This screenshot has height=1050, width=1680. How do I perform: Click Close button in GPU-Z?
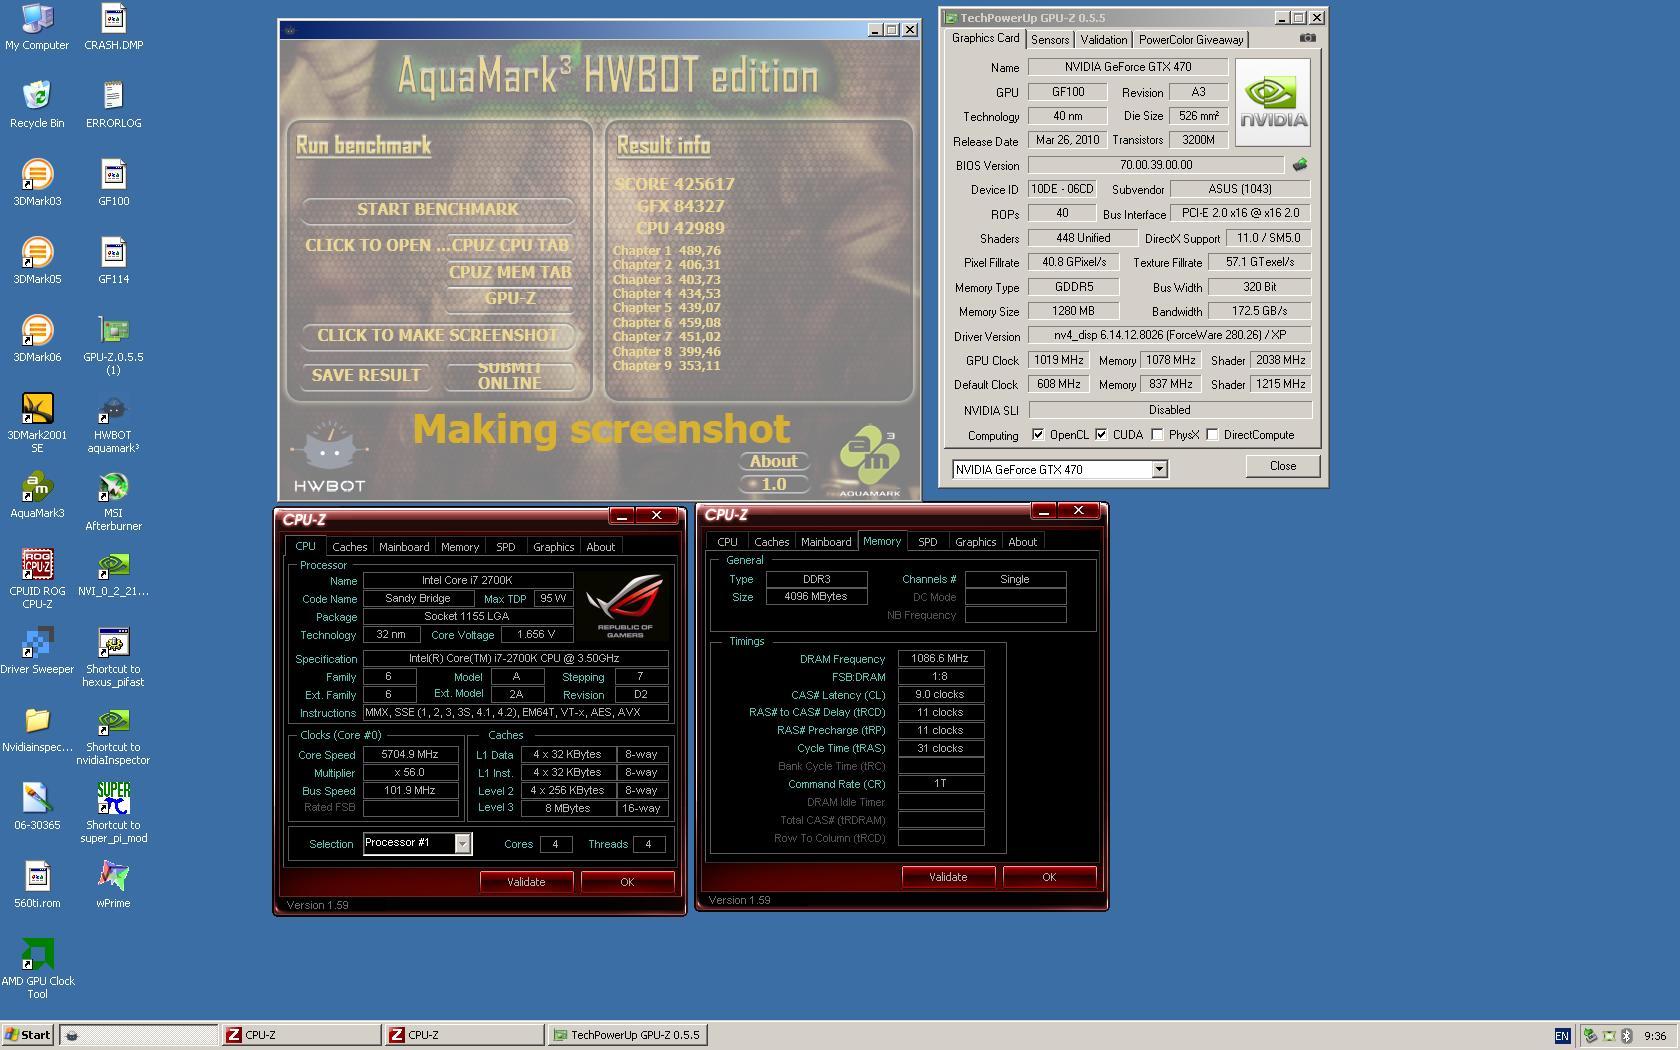tap(1283, 466)
